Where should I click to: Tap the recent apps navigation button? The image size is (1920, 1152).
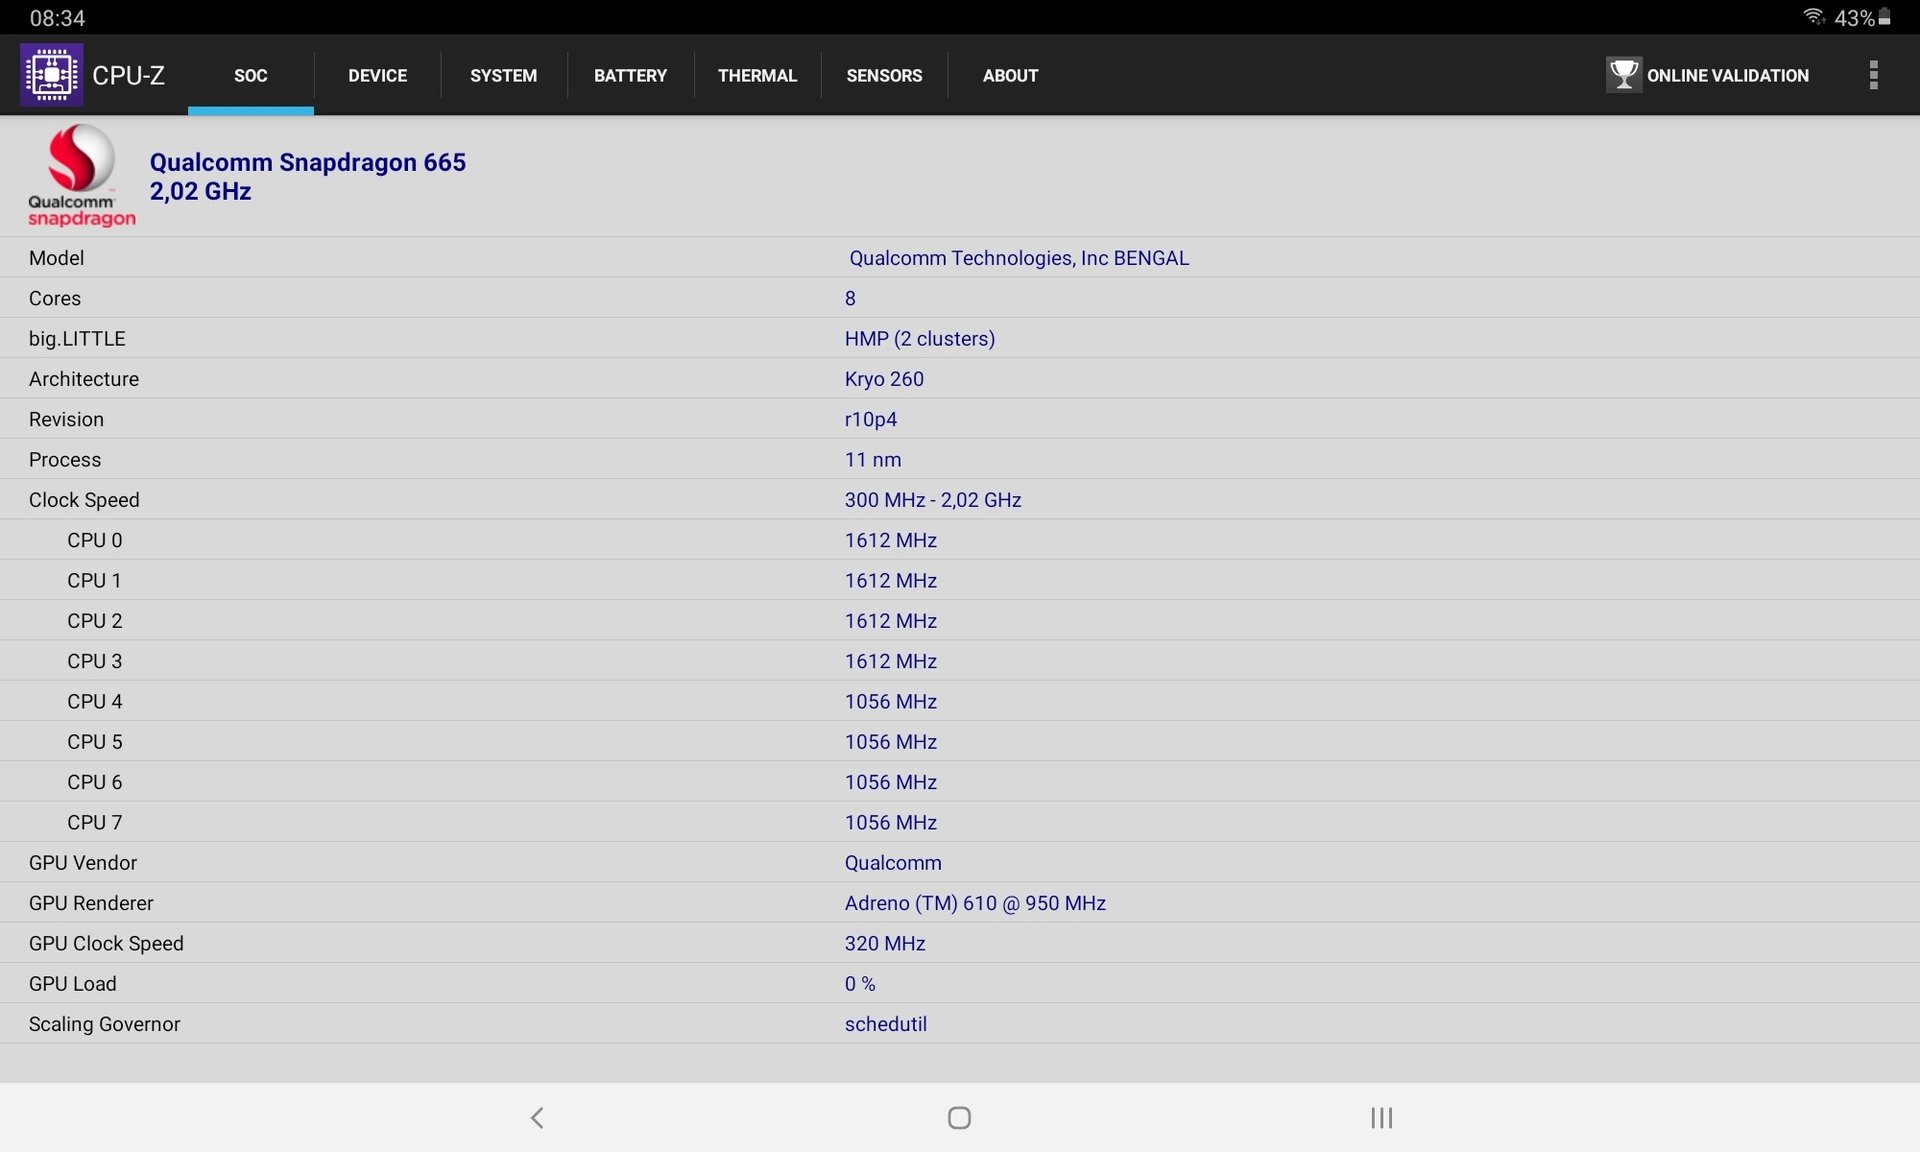(x=1381, y=1117)
